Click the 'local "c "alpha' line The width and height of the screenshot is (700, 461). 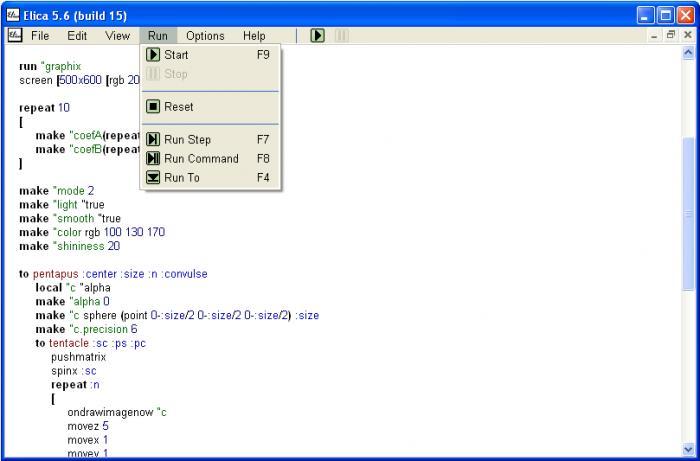click(73, 288)
